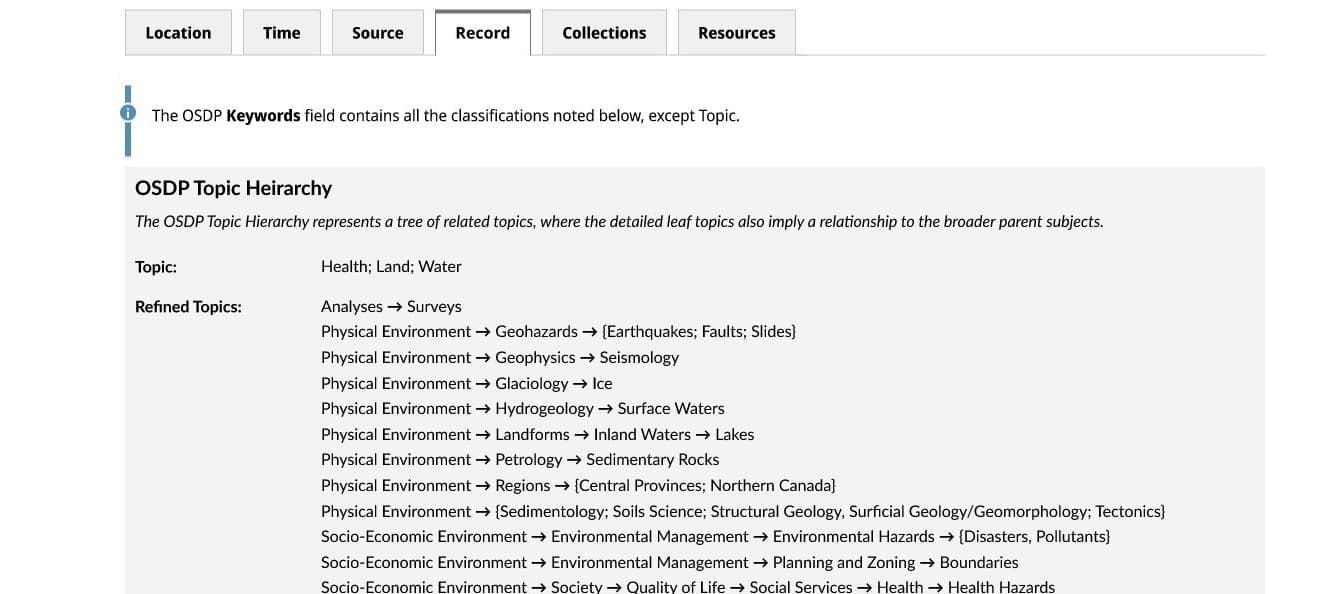Click Landforms → Inland Waters → Lakes row
The width and height of the screenshot is (1320, 594).
pos(538,435)
